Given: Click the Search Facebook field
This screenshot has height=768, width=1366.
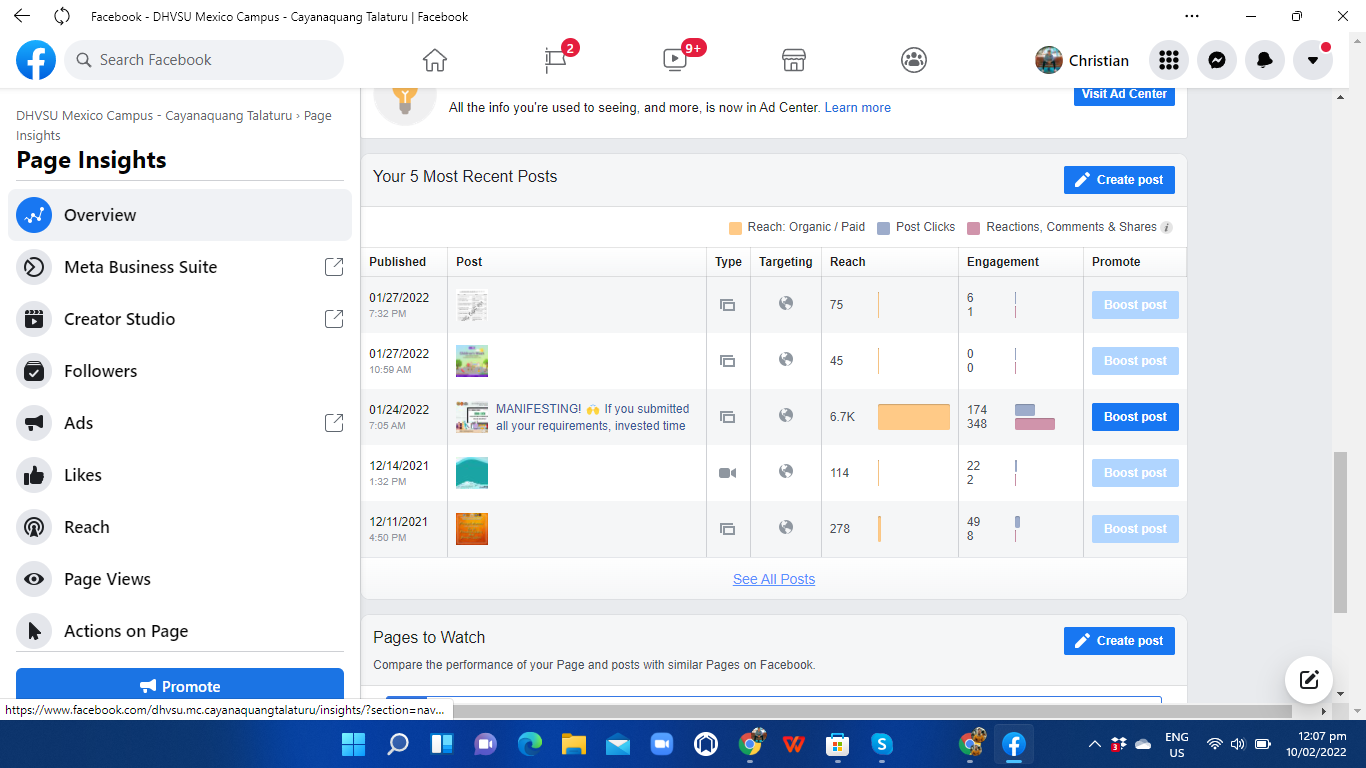Looking at the screenshot, I should coord(204,60).
